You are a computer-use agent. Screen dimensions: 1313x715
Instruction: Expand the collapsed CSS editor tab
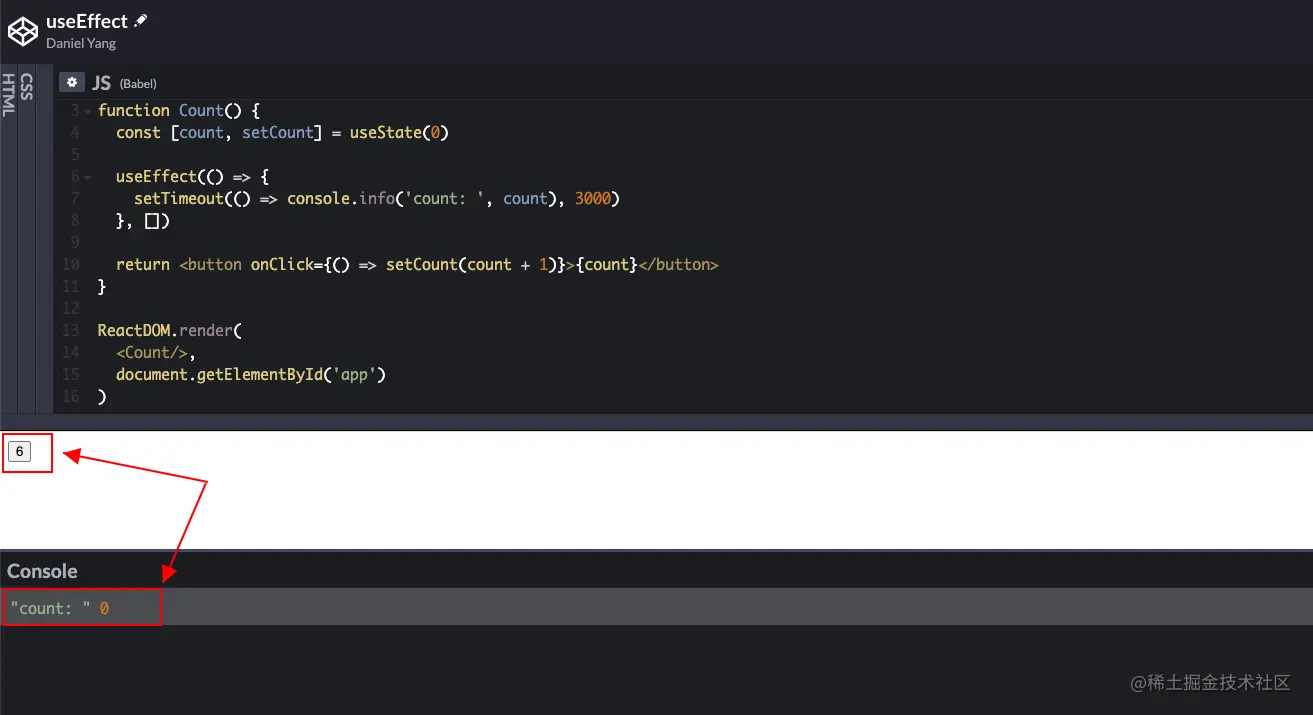click(26, 86)
